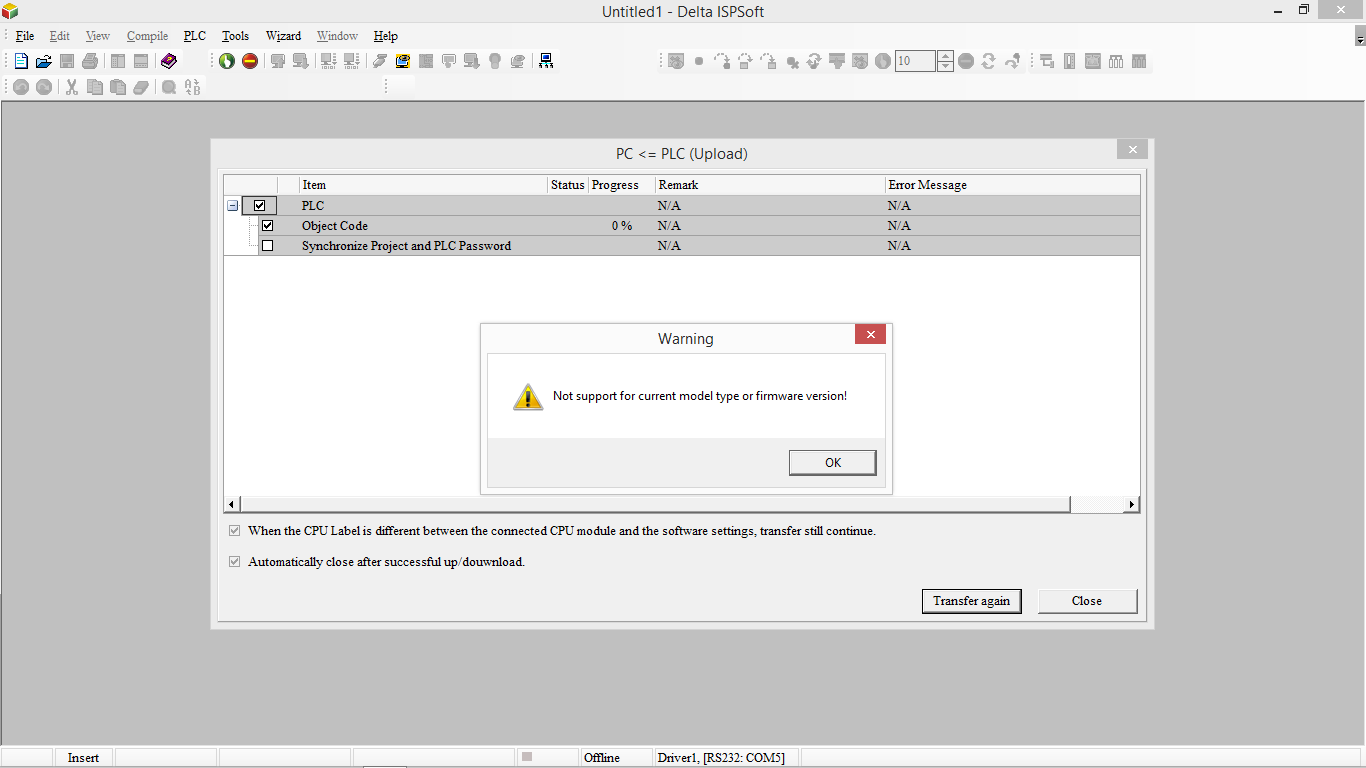
Task: Click the Progress column header
Action: 621,185
